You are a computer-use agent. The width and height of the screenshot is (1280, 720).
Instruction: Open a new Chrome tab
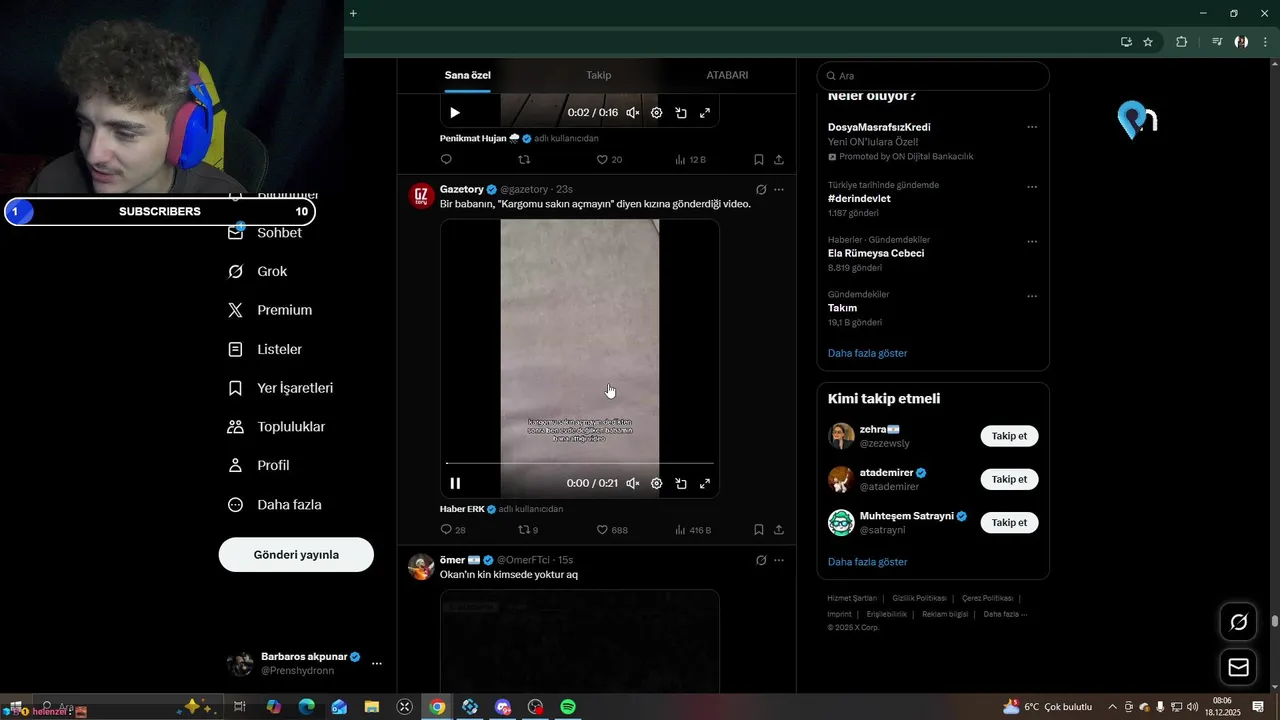[353, 13]
